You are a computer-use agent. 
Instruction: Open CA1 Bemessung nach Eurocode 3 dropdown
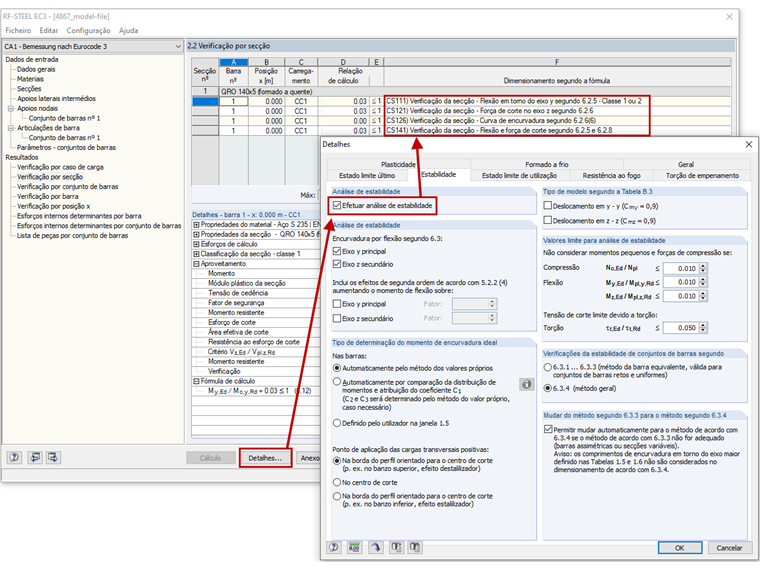point(93,47)
